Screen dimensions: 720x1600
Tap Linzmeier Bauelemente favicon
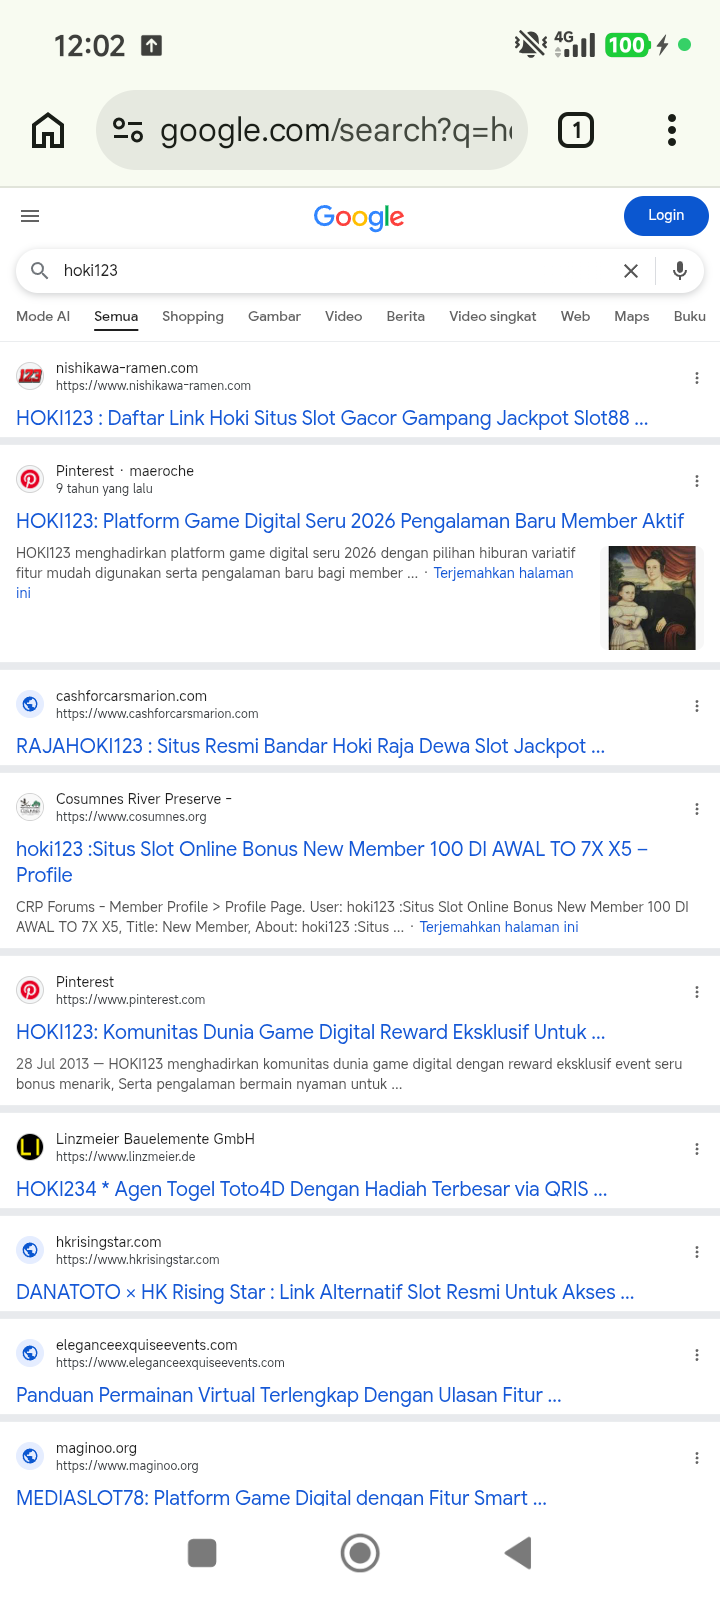pyautogui.click(x=30, y=1147)
